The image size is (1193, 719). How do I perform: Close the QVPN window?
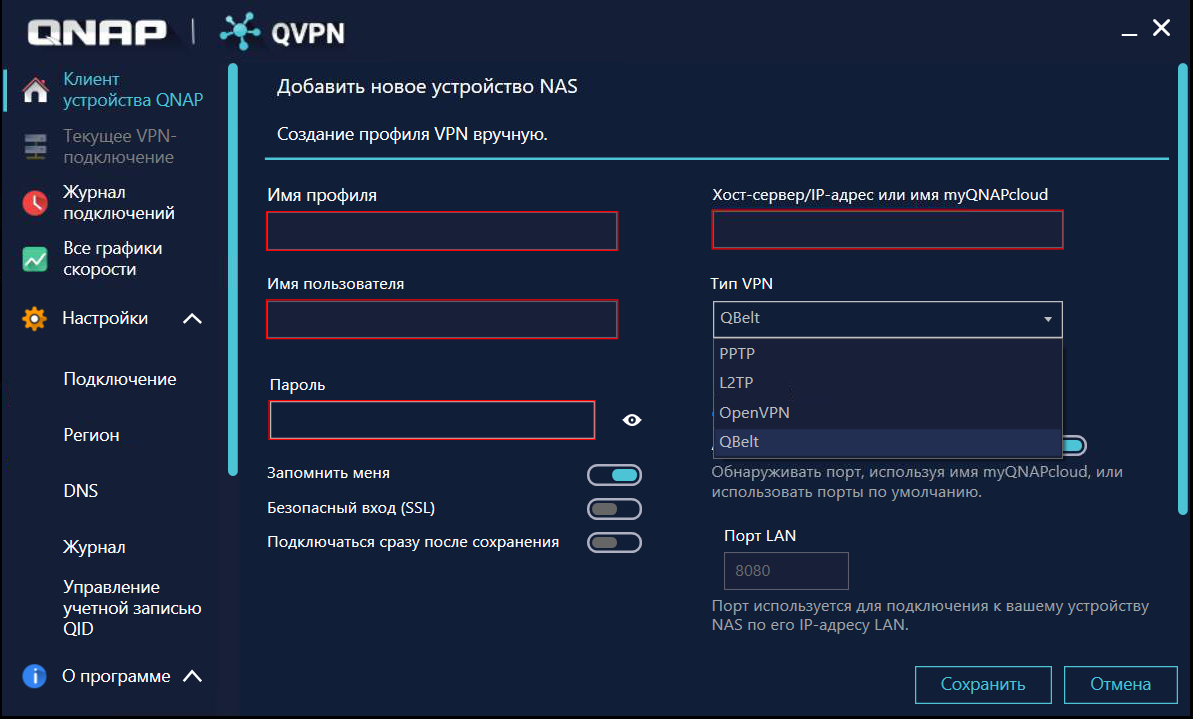pyautogui.click(x=1161, y=28)
